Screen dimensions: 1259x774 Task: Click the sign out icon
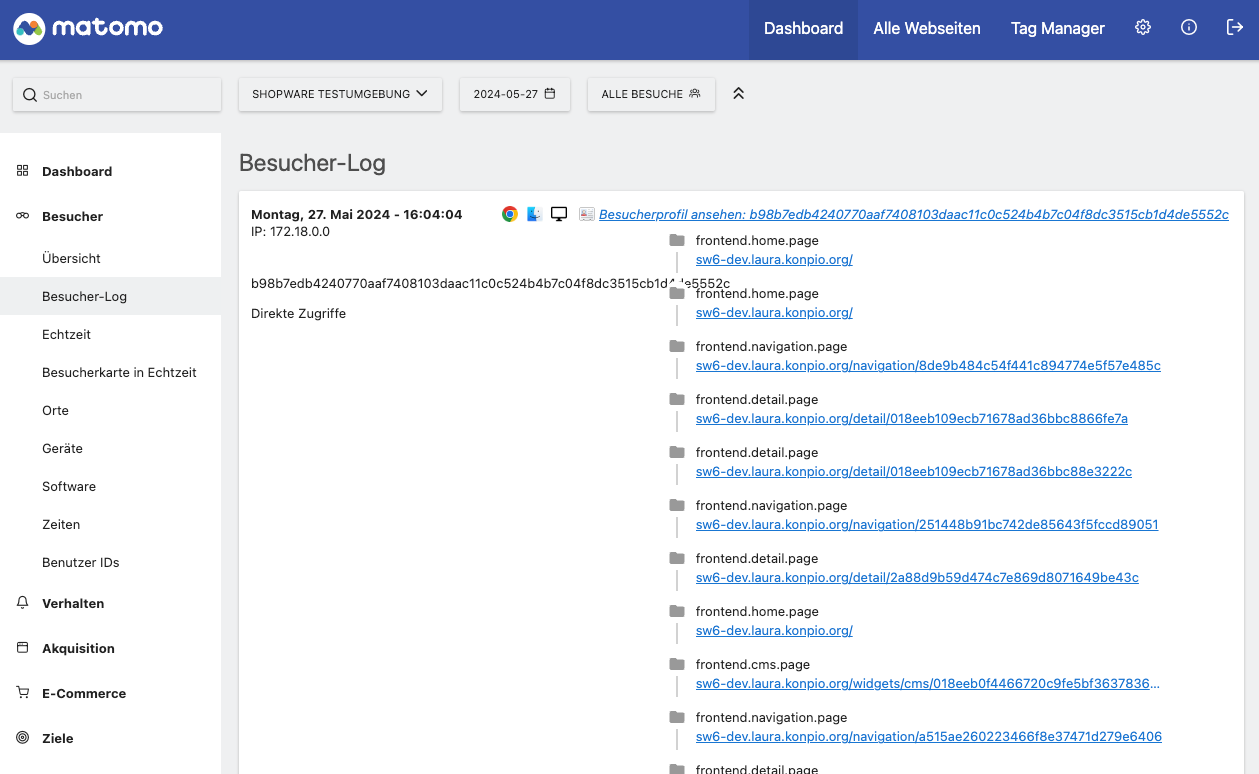(x=1235, y=28)
